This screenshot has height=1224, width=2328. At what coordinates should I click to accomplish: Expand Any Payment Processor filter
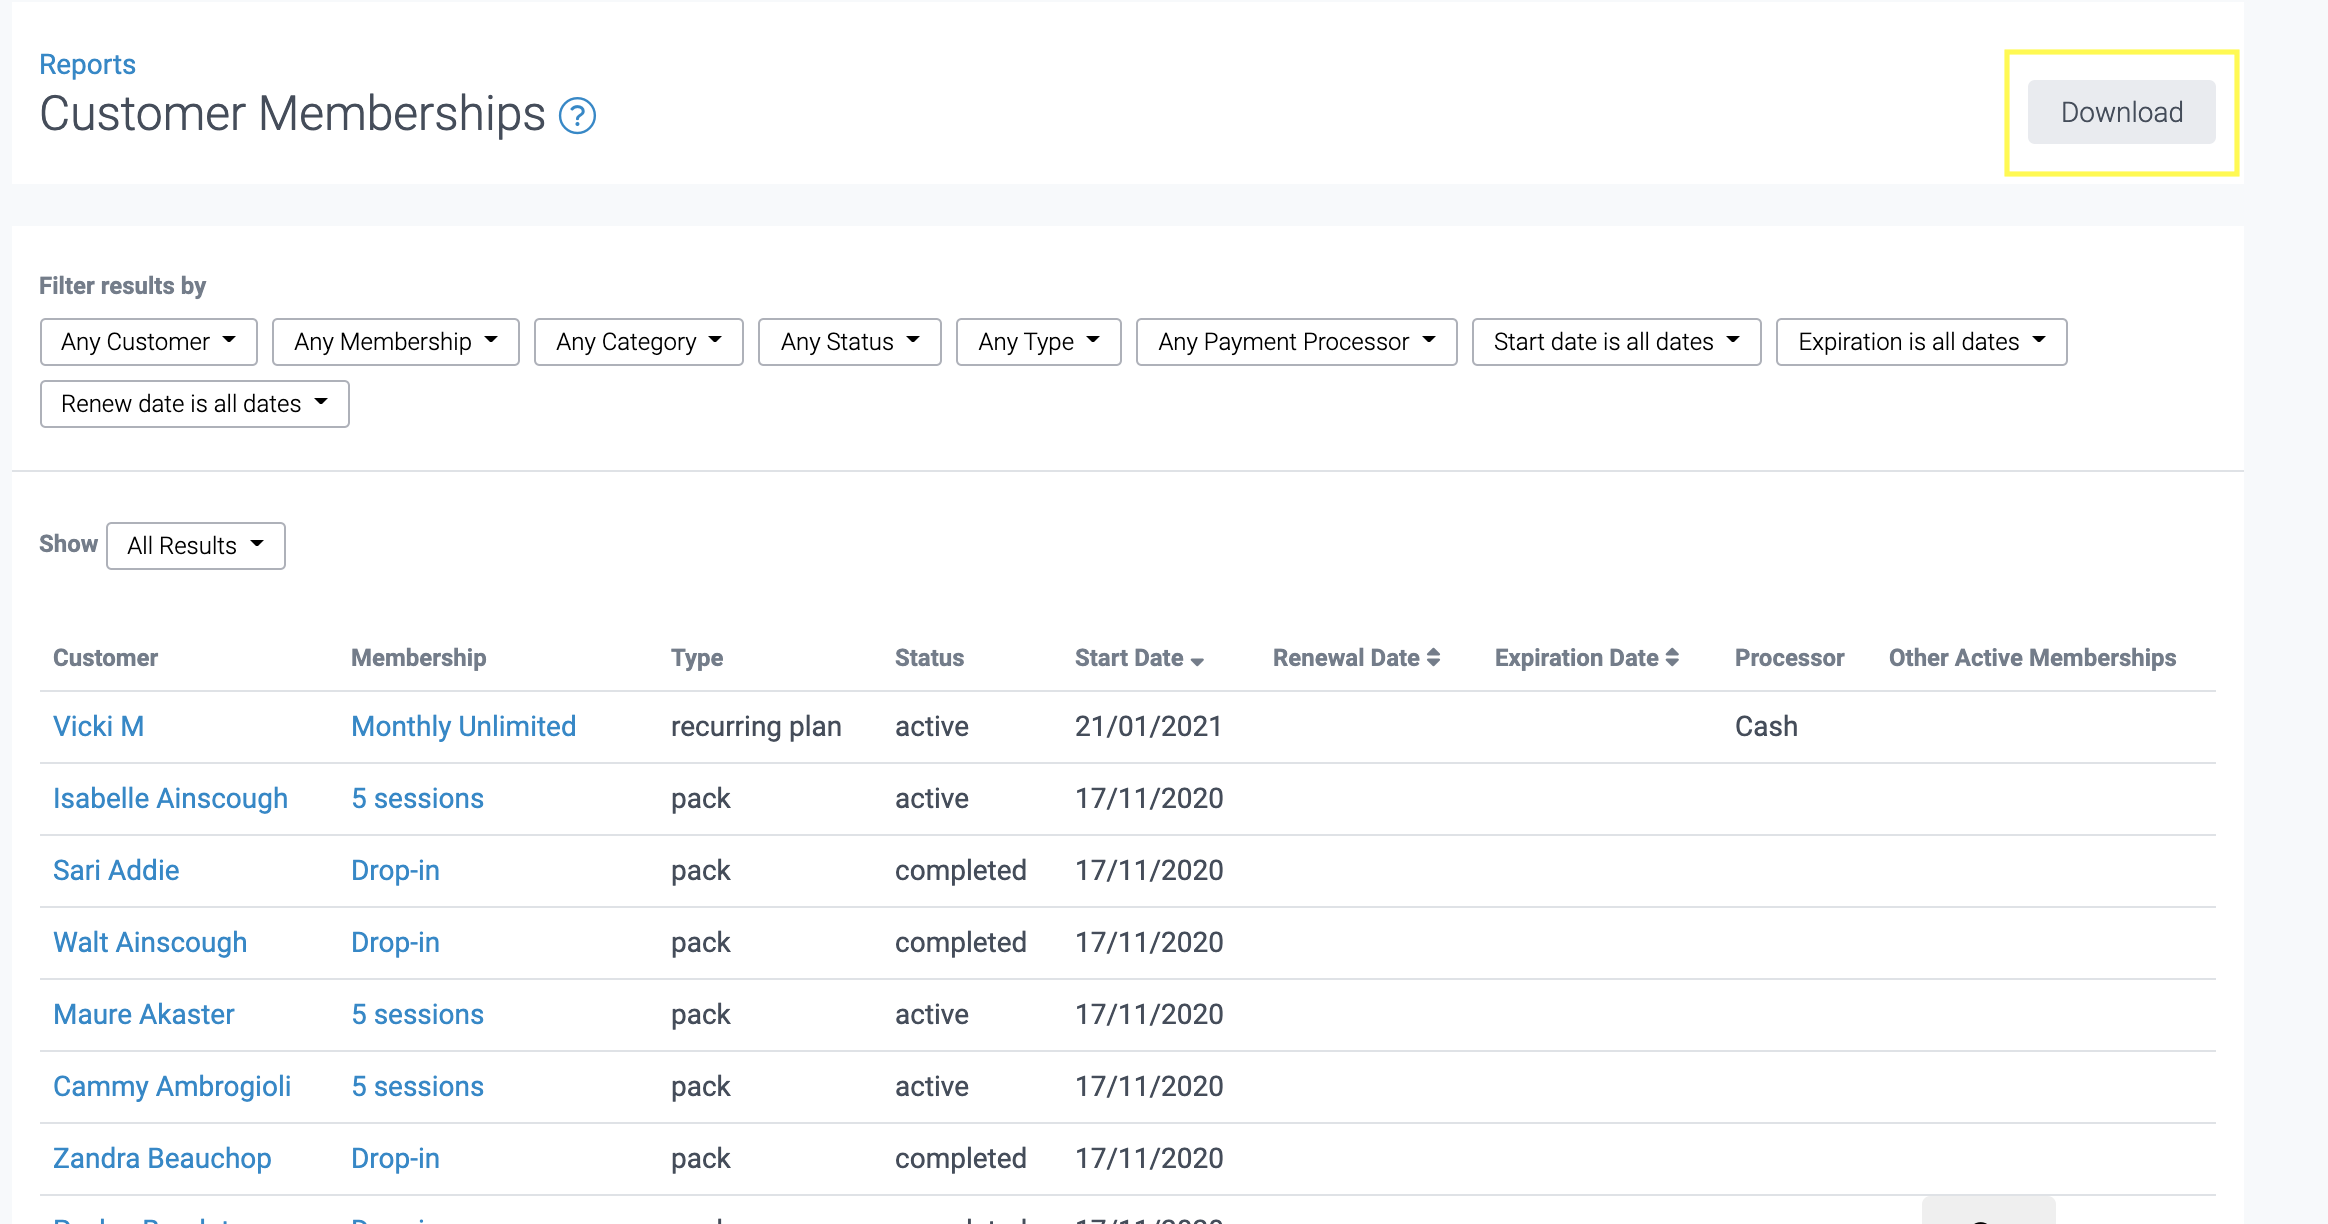point(1296,342)
